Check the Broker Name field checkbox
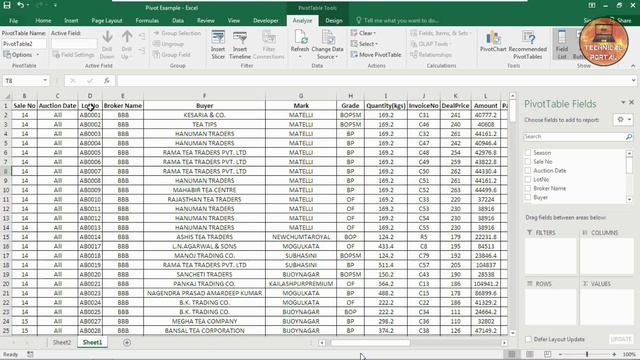640x360 pixels. 528,188
